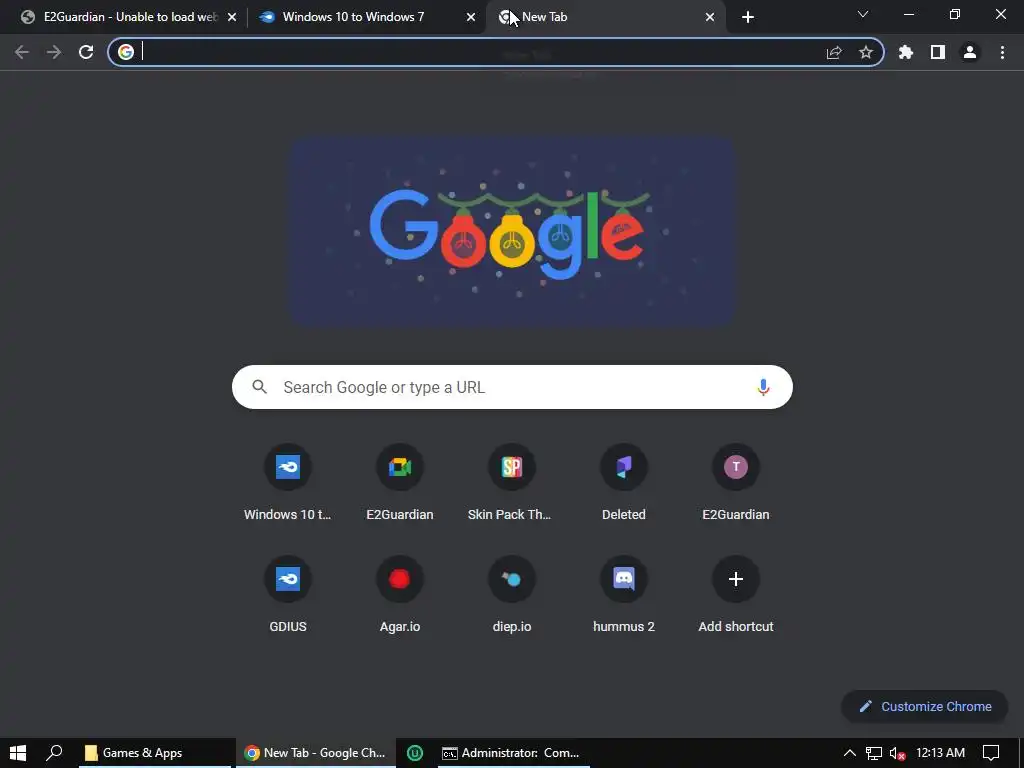Open the E2Guardian shortcut with T icon
Viewport: 1024px width, 768px height.
pos(735,484)
